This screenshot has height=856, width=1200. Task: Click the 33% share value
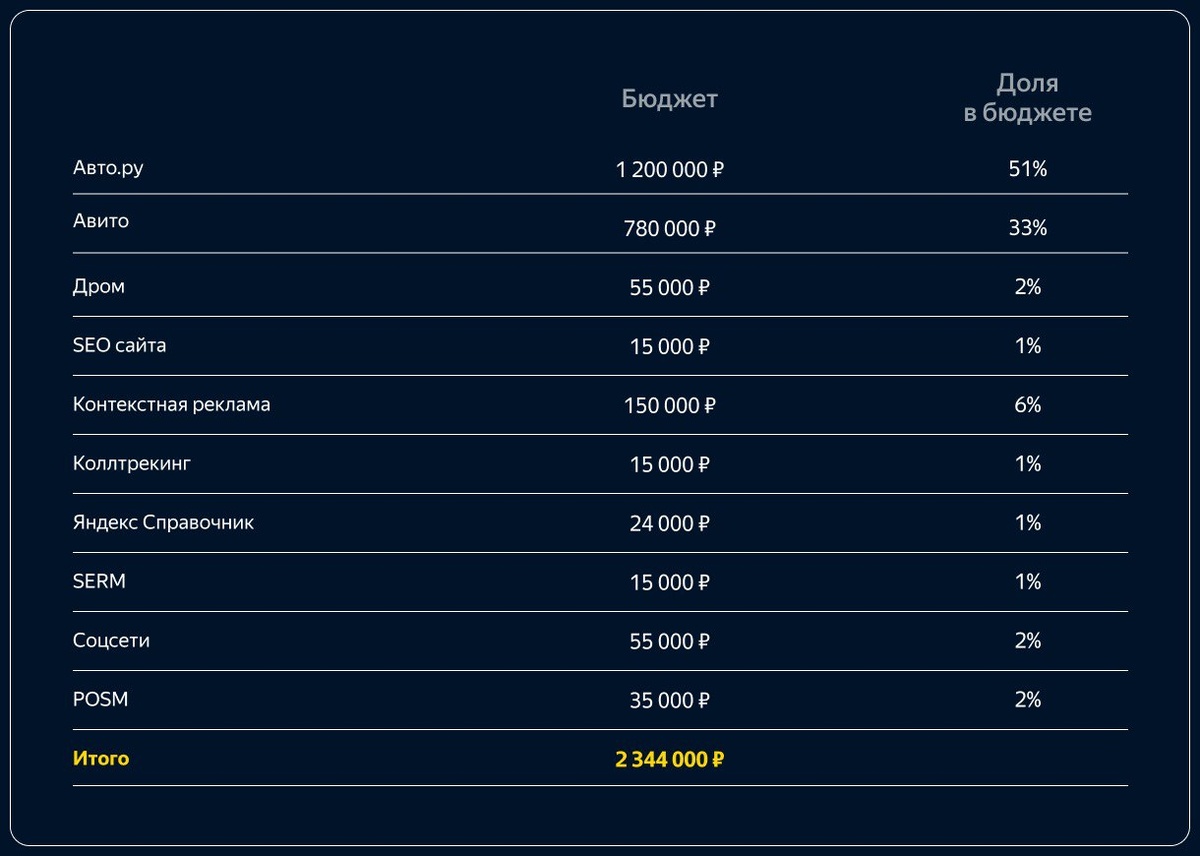[x=1028, y=228]
